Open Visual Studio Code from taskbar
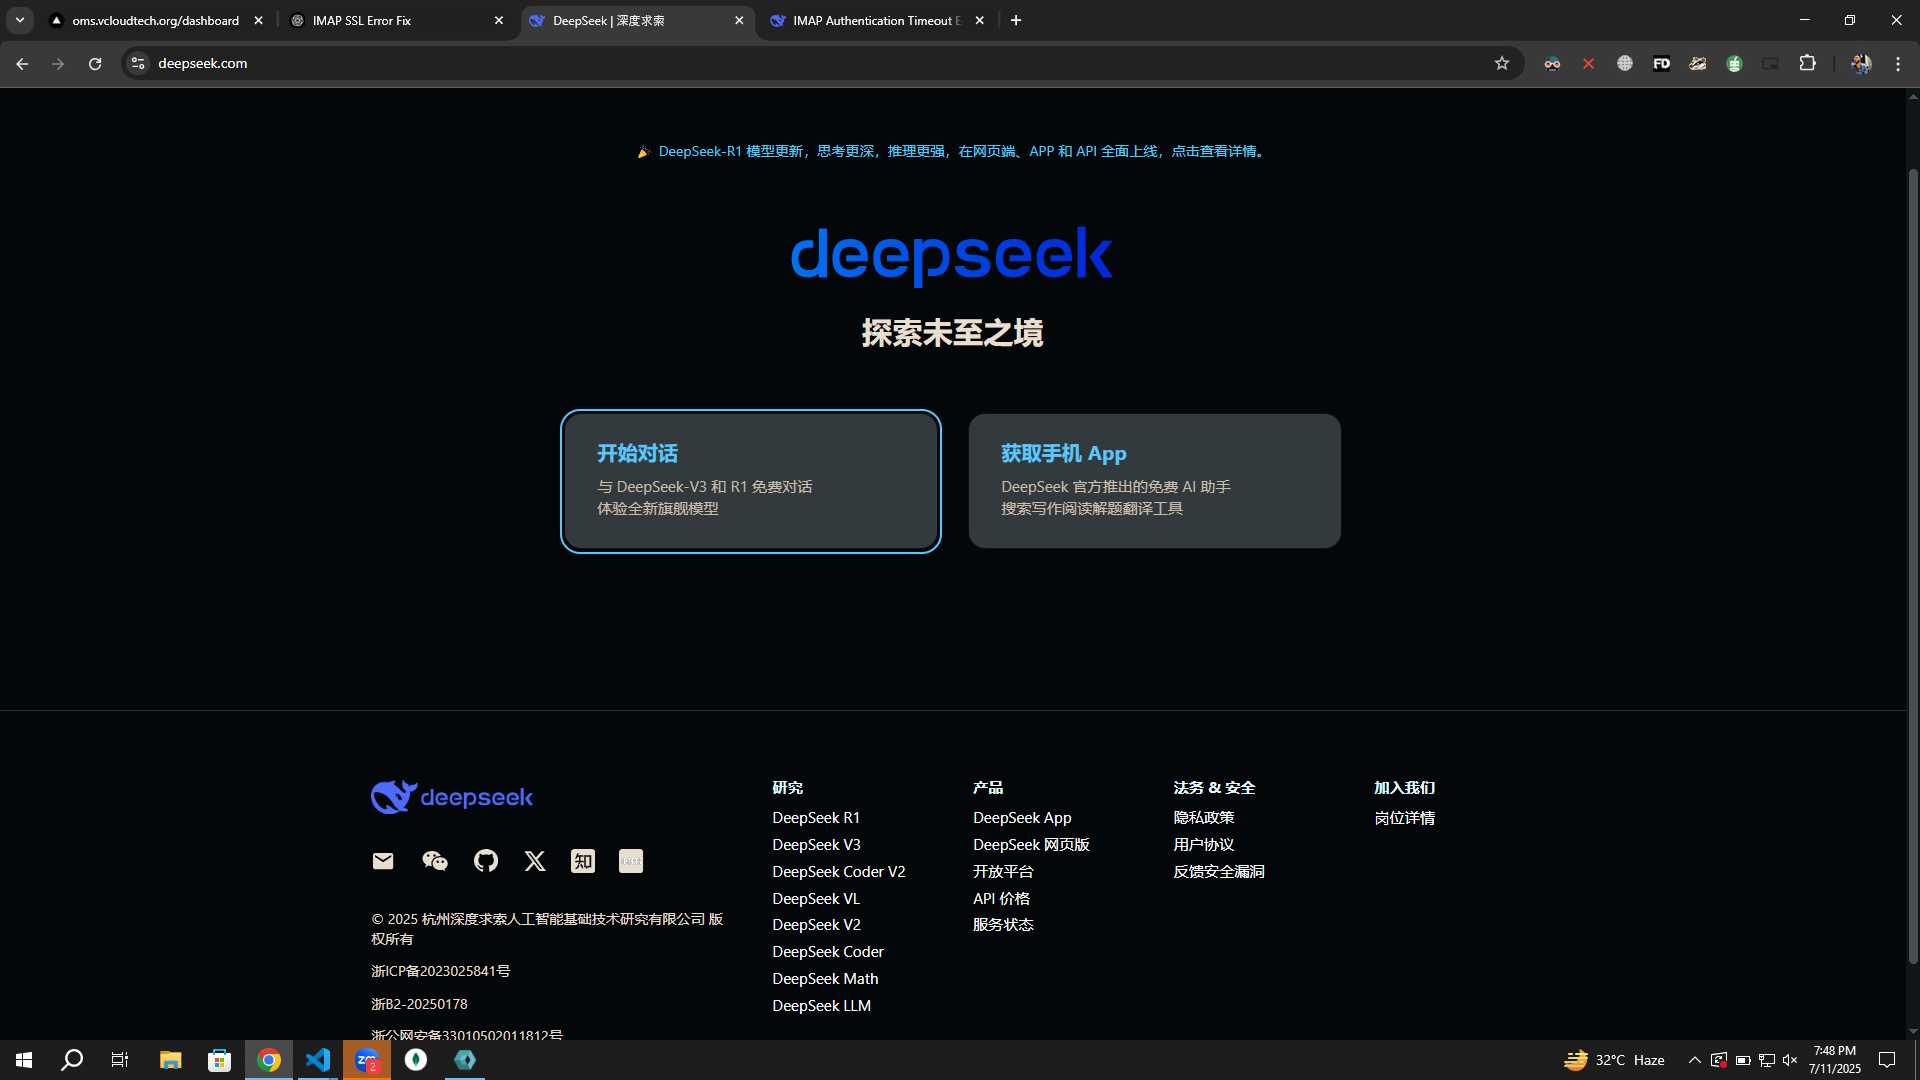Image resolution: width=1920 pixels, height=1080 pixels. click(x=318, y=1060)
